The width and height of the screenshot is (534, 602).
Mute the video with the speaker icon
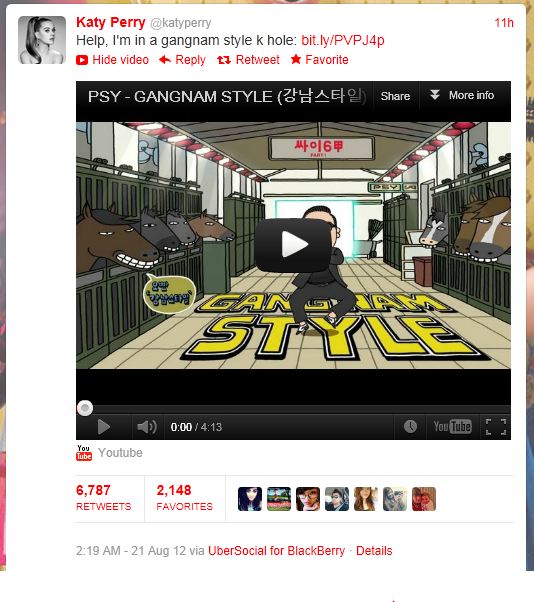pyautogui.click(x=147, y=427)
